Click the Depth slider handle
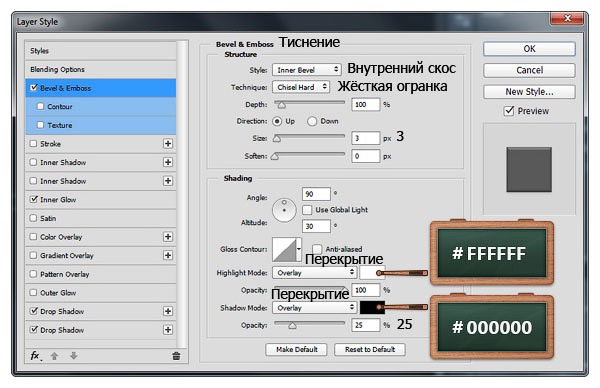Image resolution: width=600 pixels, height=388 pixels. tap(281, 104)
